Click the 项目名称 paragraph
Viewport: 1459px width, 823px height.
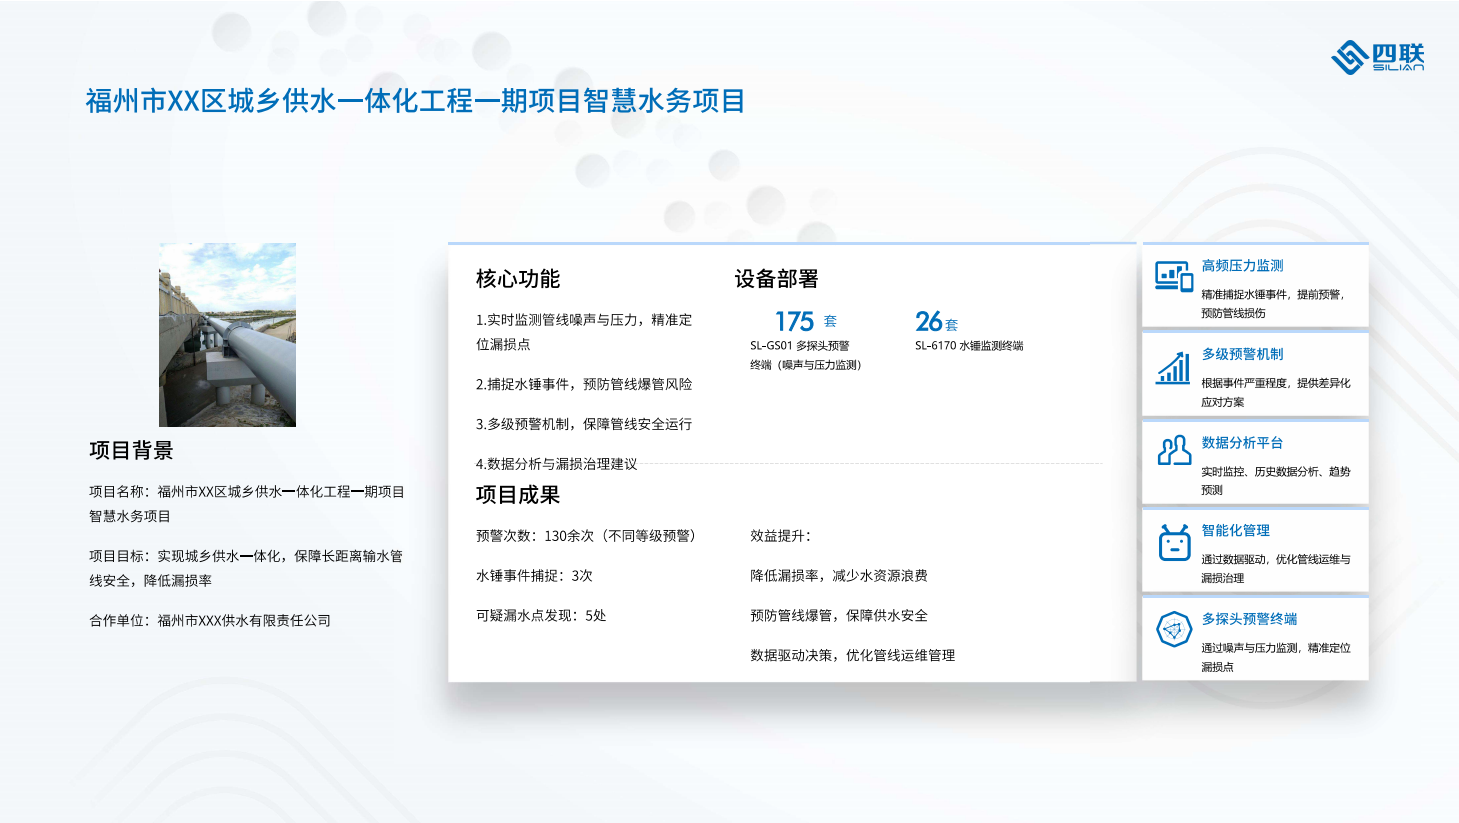click(247, 504)
